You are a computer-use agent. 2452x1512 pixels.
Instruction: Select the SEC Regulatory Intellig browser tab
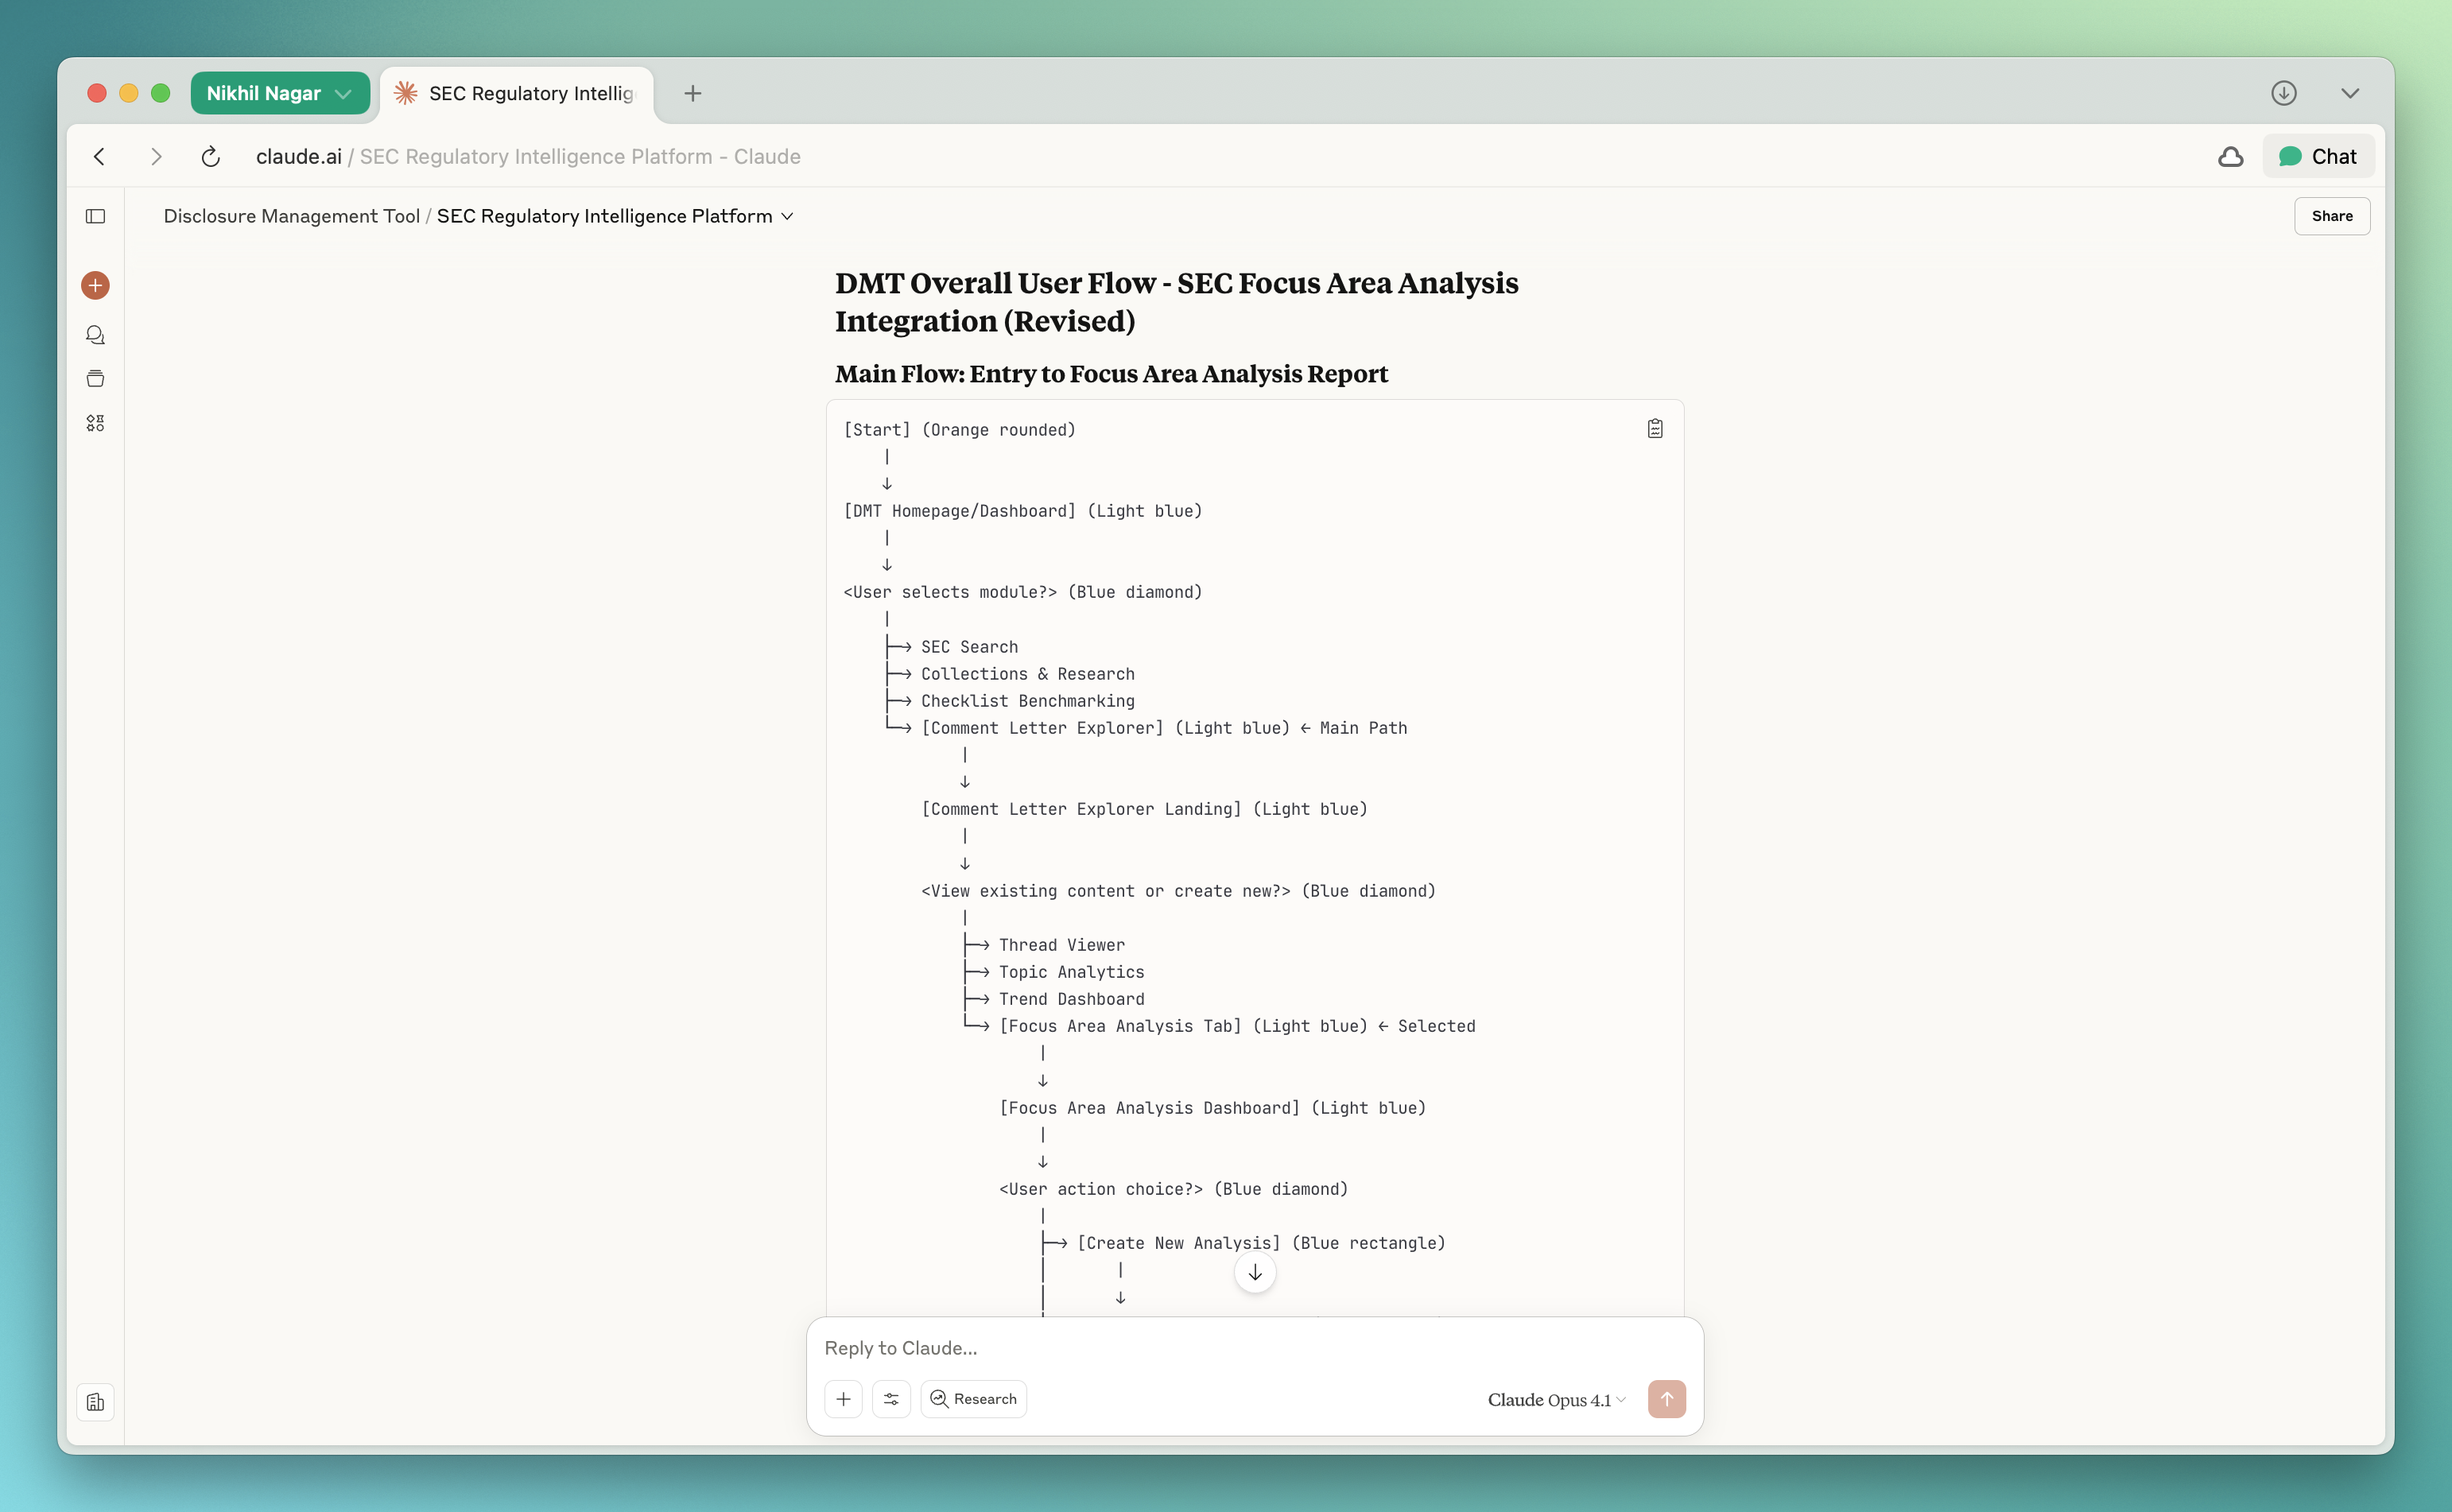tap(518, 93)
